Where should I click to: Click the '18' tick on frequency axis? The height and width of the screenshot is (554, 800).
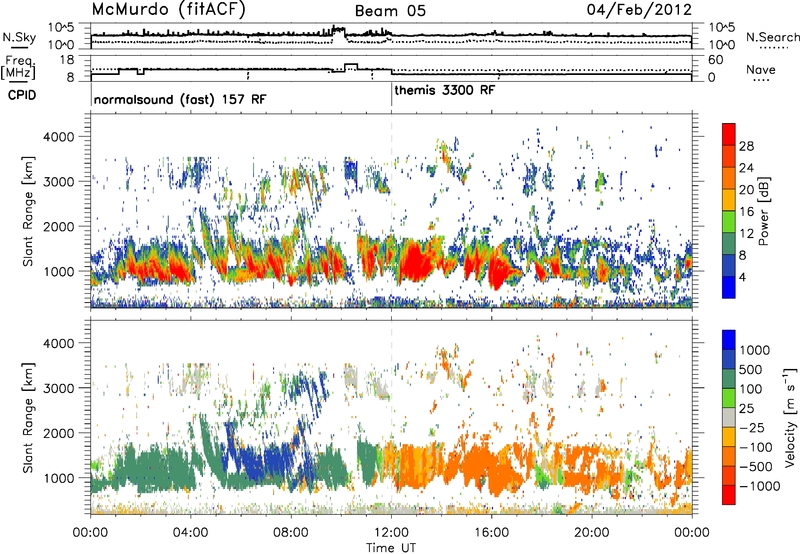pyautogui.click(x=67, y=60)
